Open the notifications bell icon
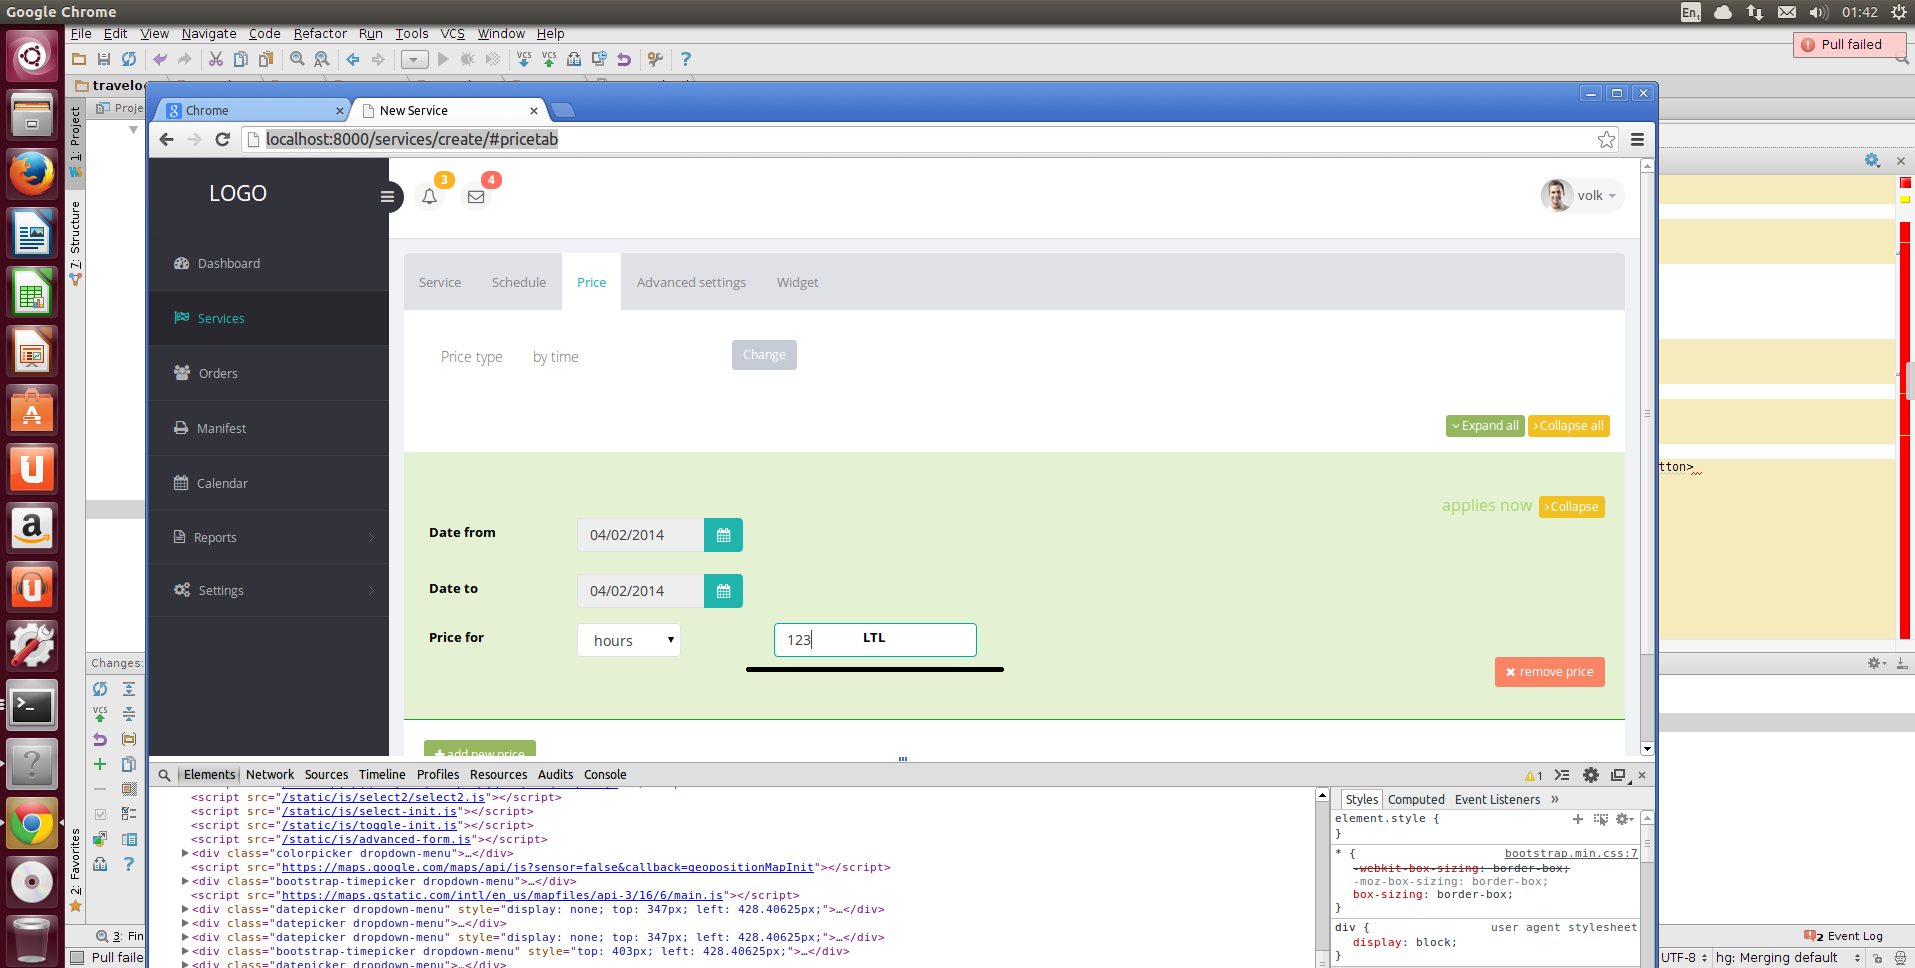 pos(430,196)
